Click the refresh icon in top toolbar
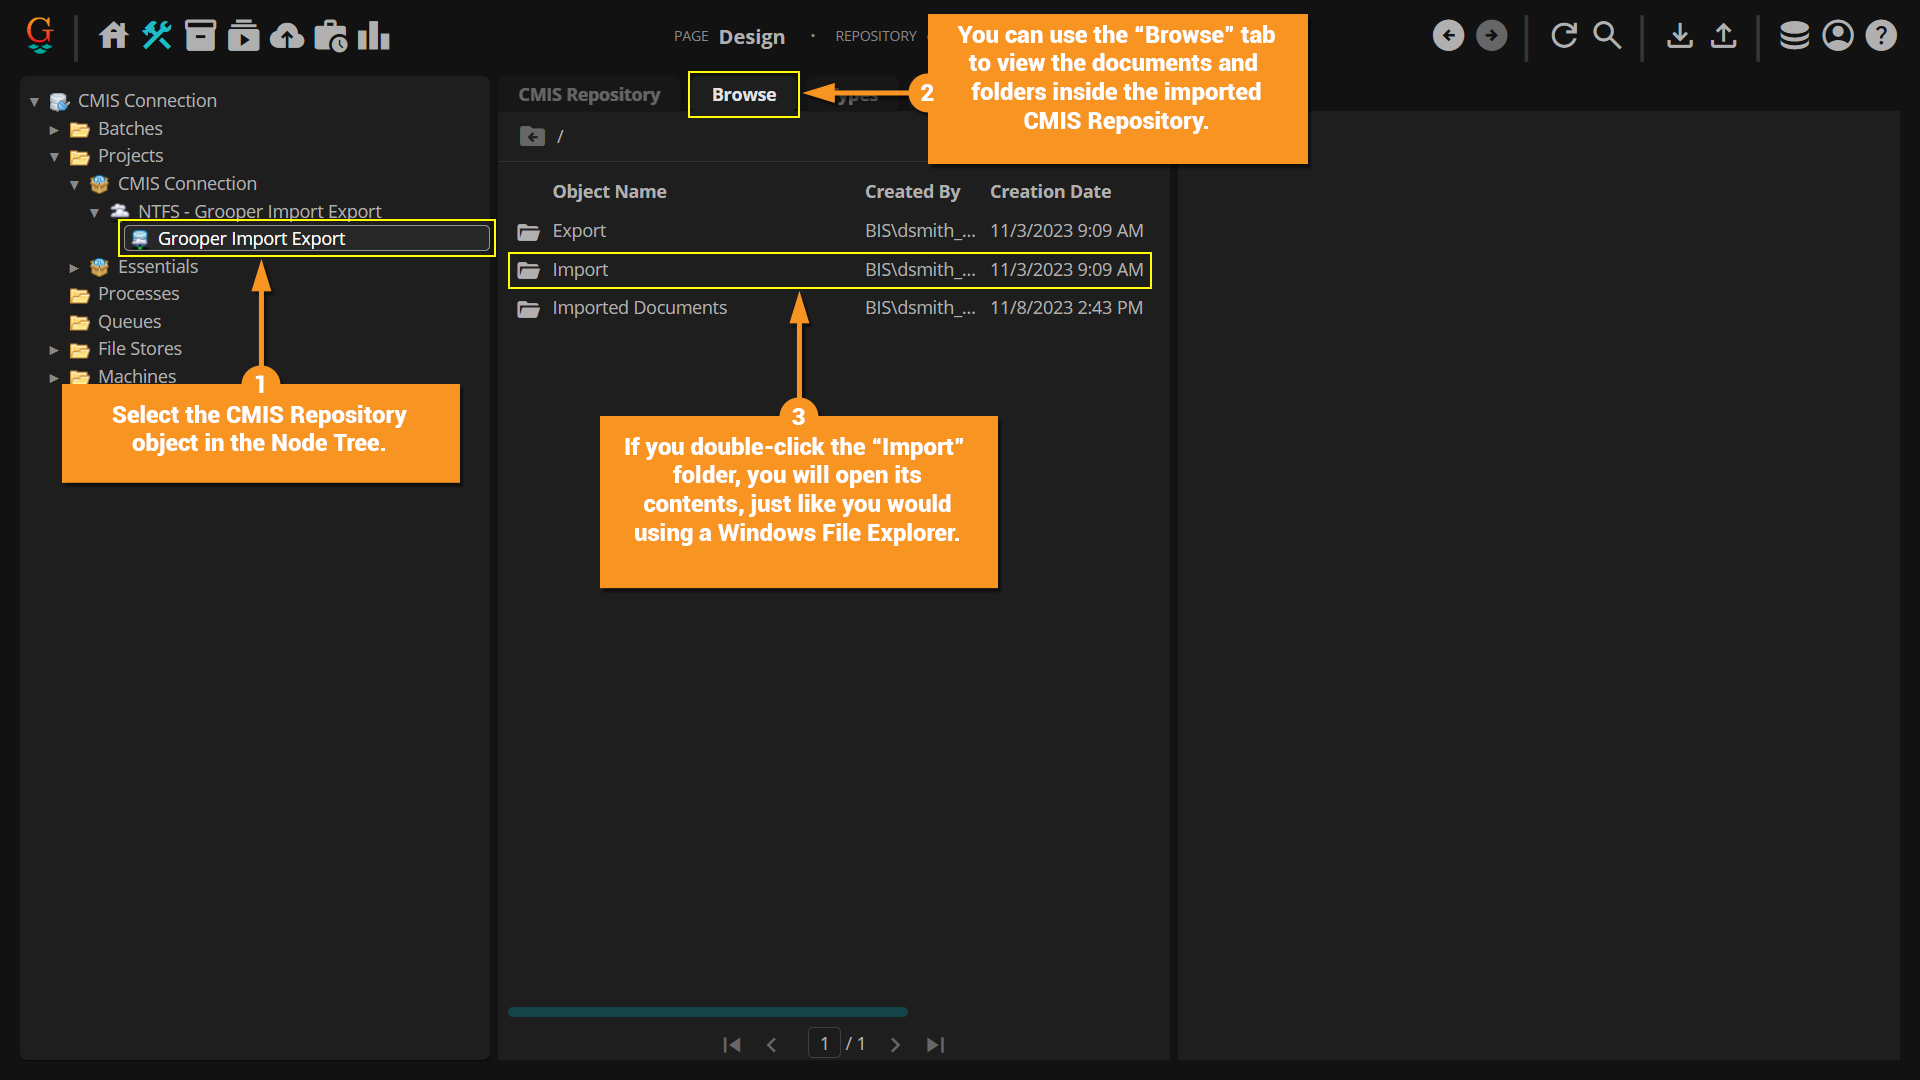 (x=1564, y=36)
